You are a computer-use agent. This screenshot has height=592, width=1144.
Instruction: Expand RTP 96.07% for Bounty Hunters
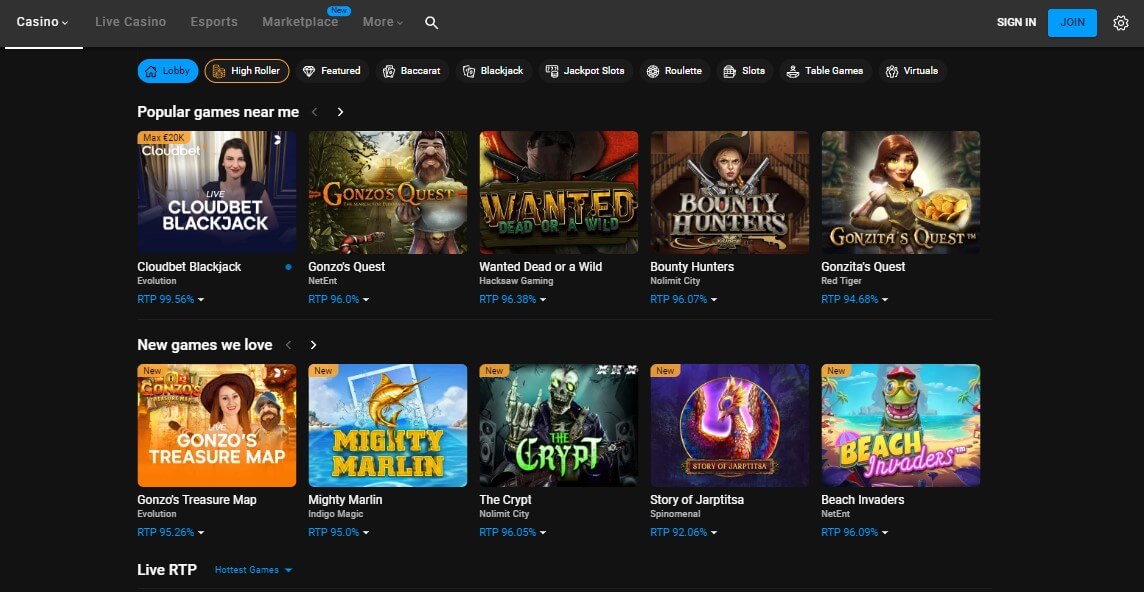(x=684, y=299)
